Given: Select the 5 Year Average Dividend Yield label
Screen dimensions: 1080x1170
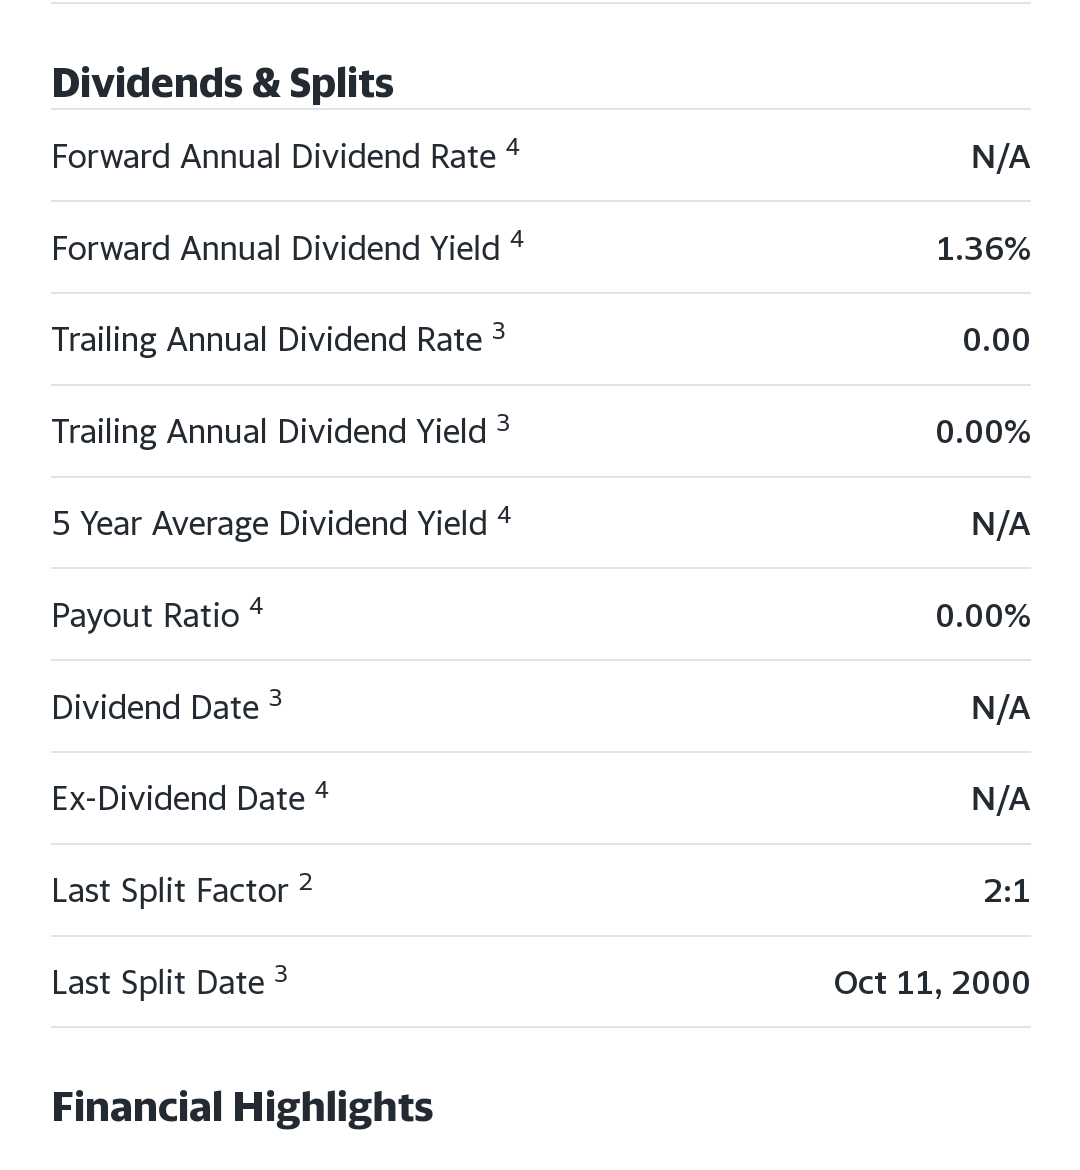Looking at the screenshot, I should pos(269,524).
